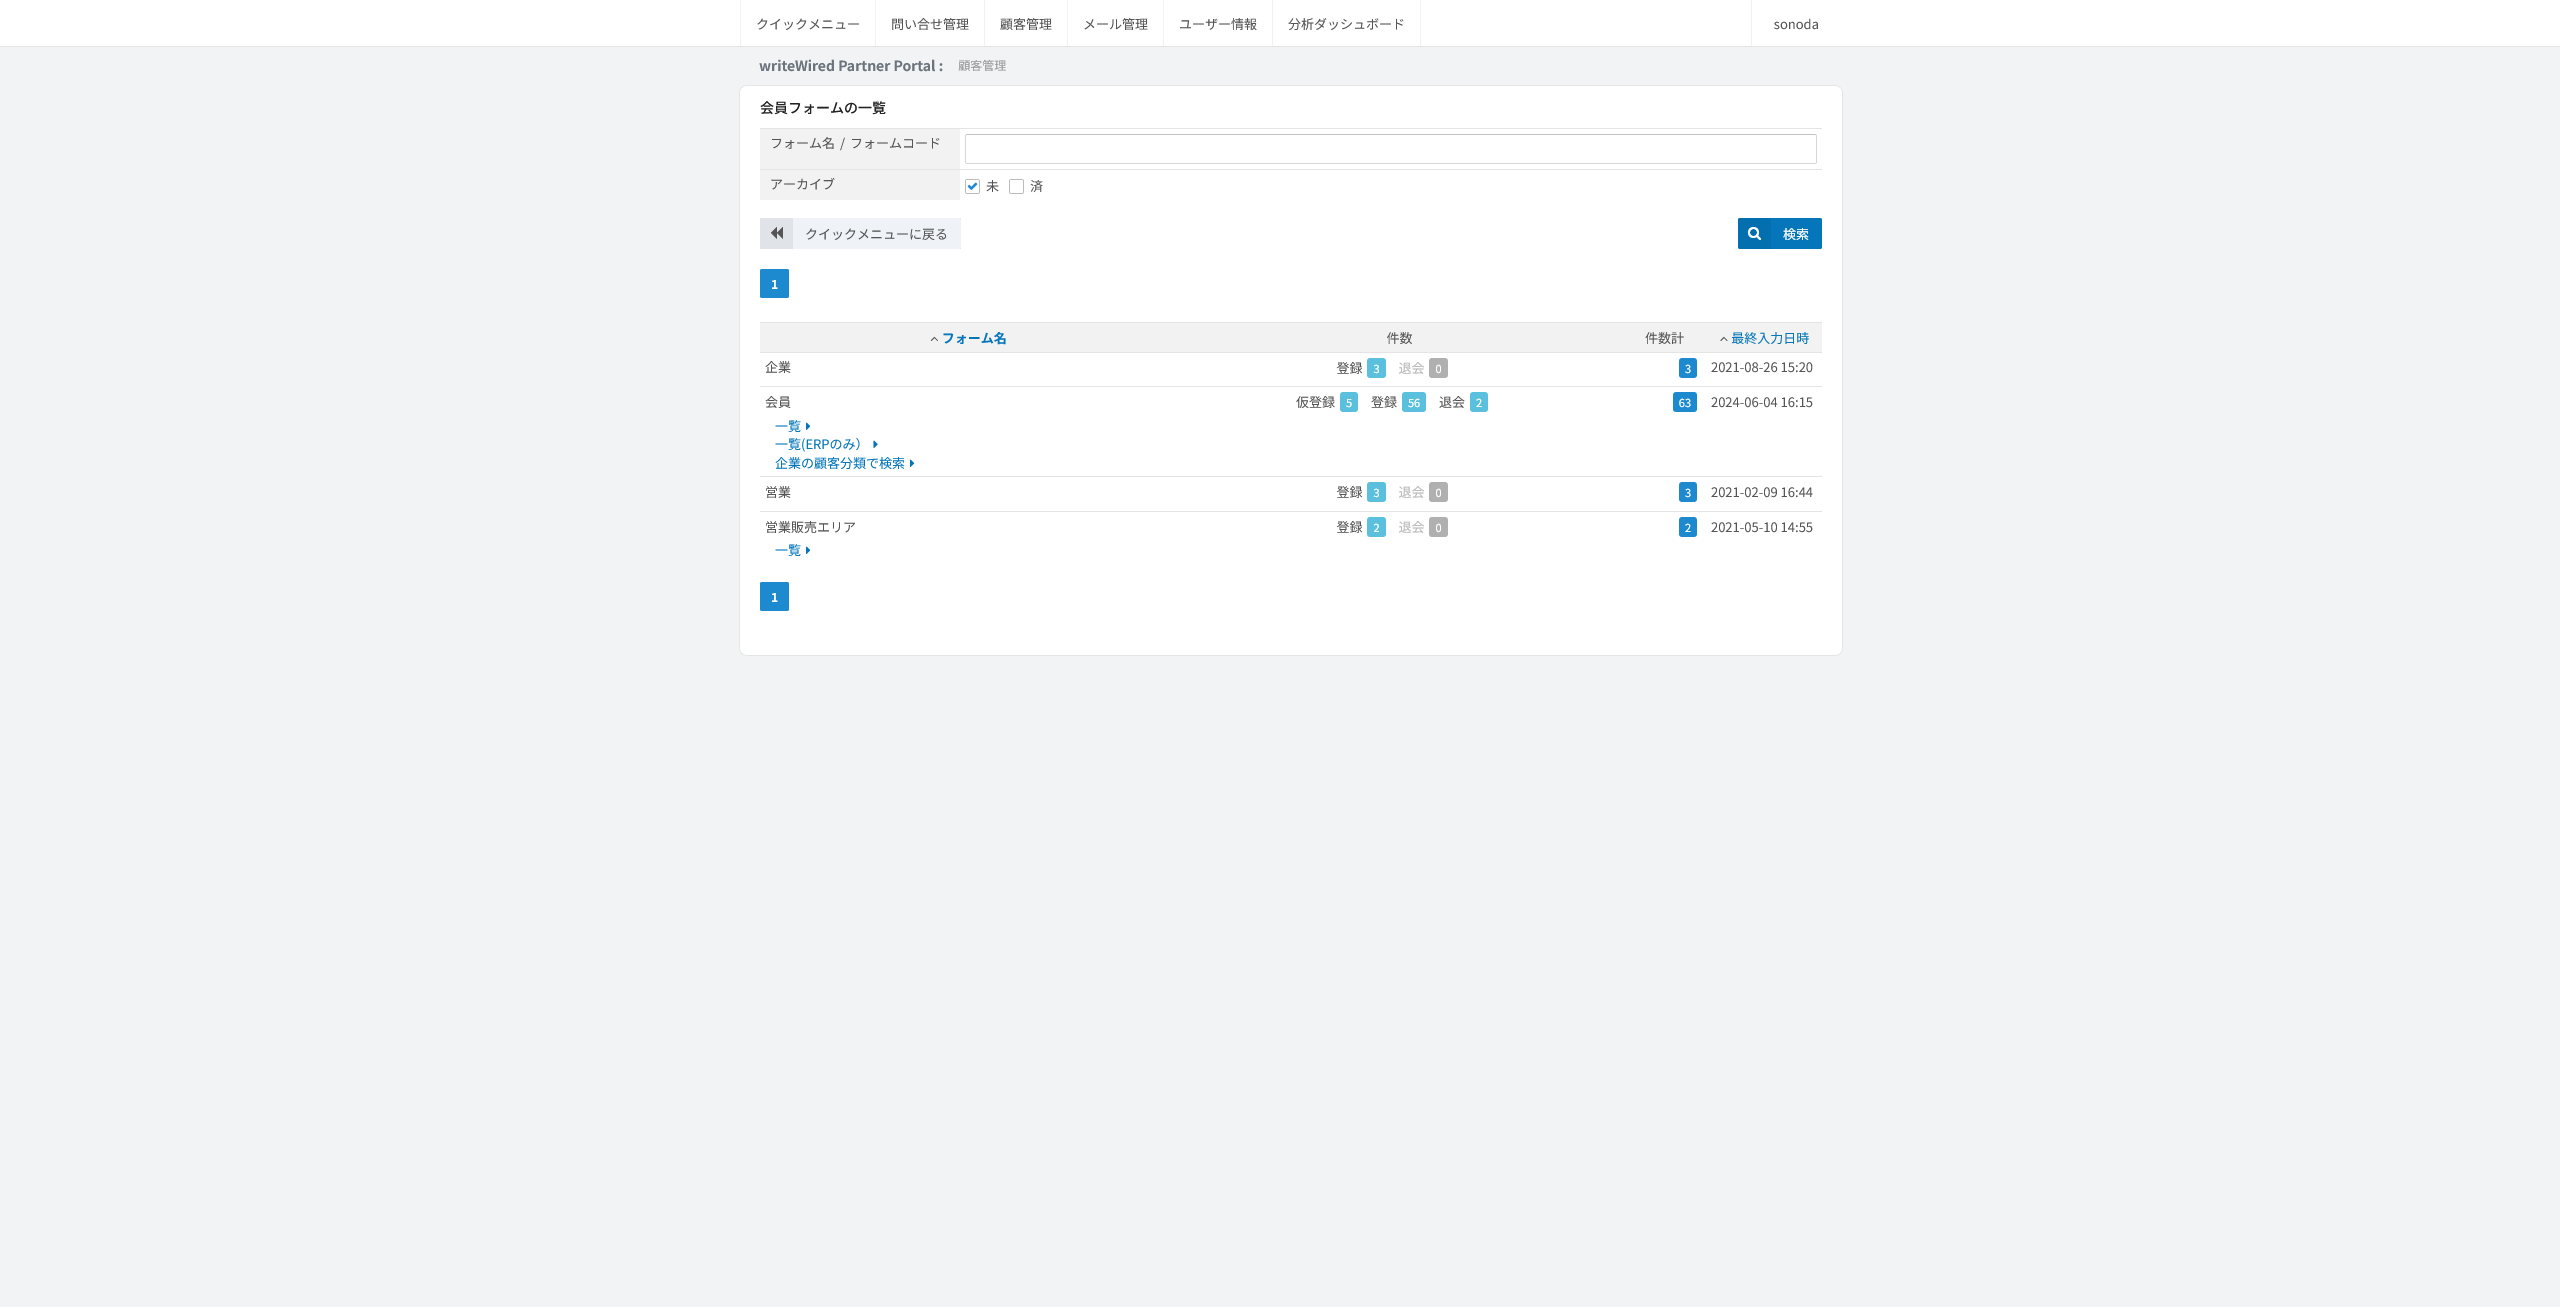Click the 会員 total count badge 63

point(1684,402)
